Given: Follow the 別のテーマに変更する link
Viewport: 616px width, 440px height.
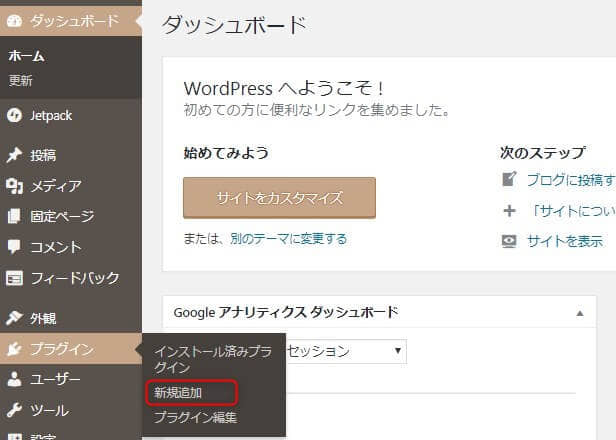Looking at the screenshot, I should [289, 238].
